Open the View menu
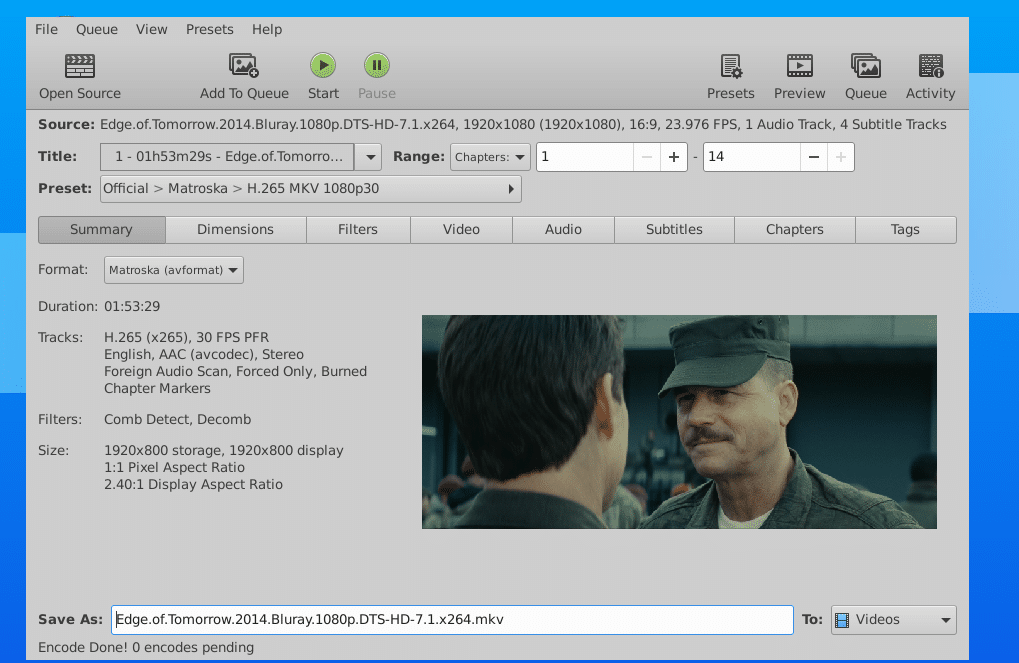 151,29
